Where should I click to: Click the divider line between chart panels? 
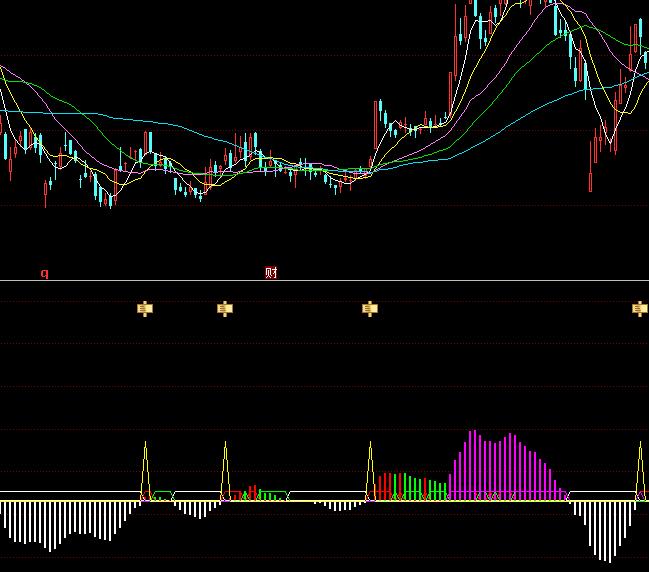click(324, 281)
